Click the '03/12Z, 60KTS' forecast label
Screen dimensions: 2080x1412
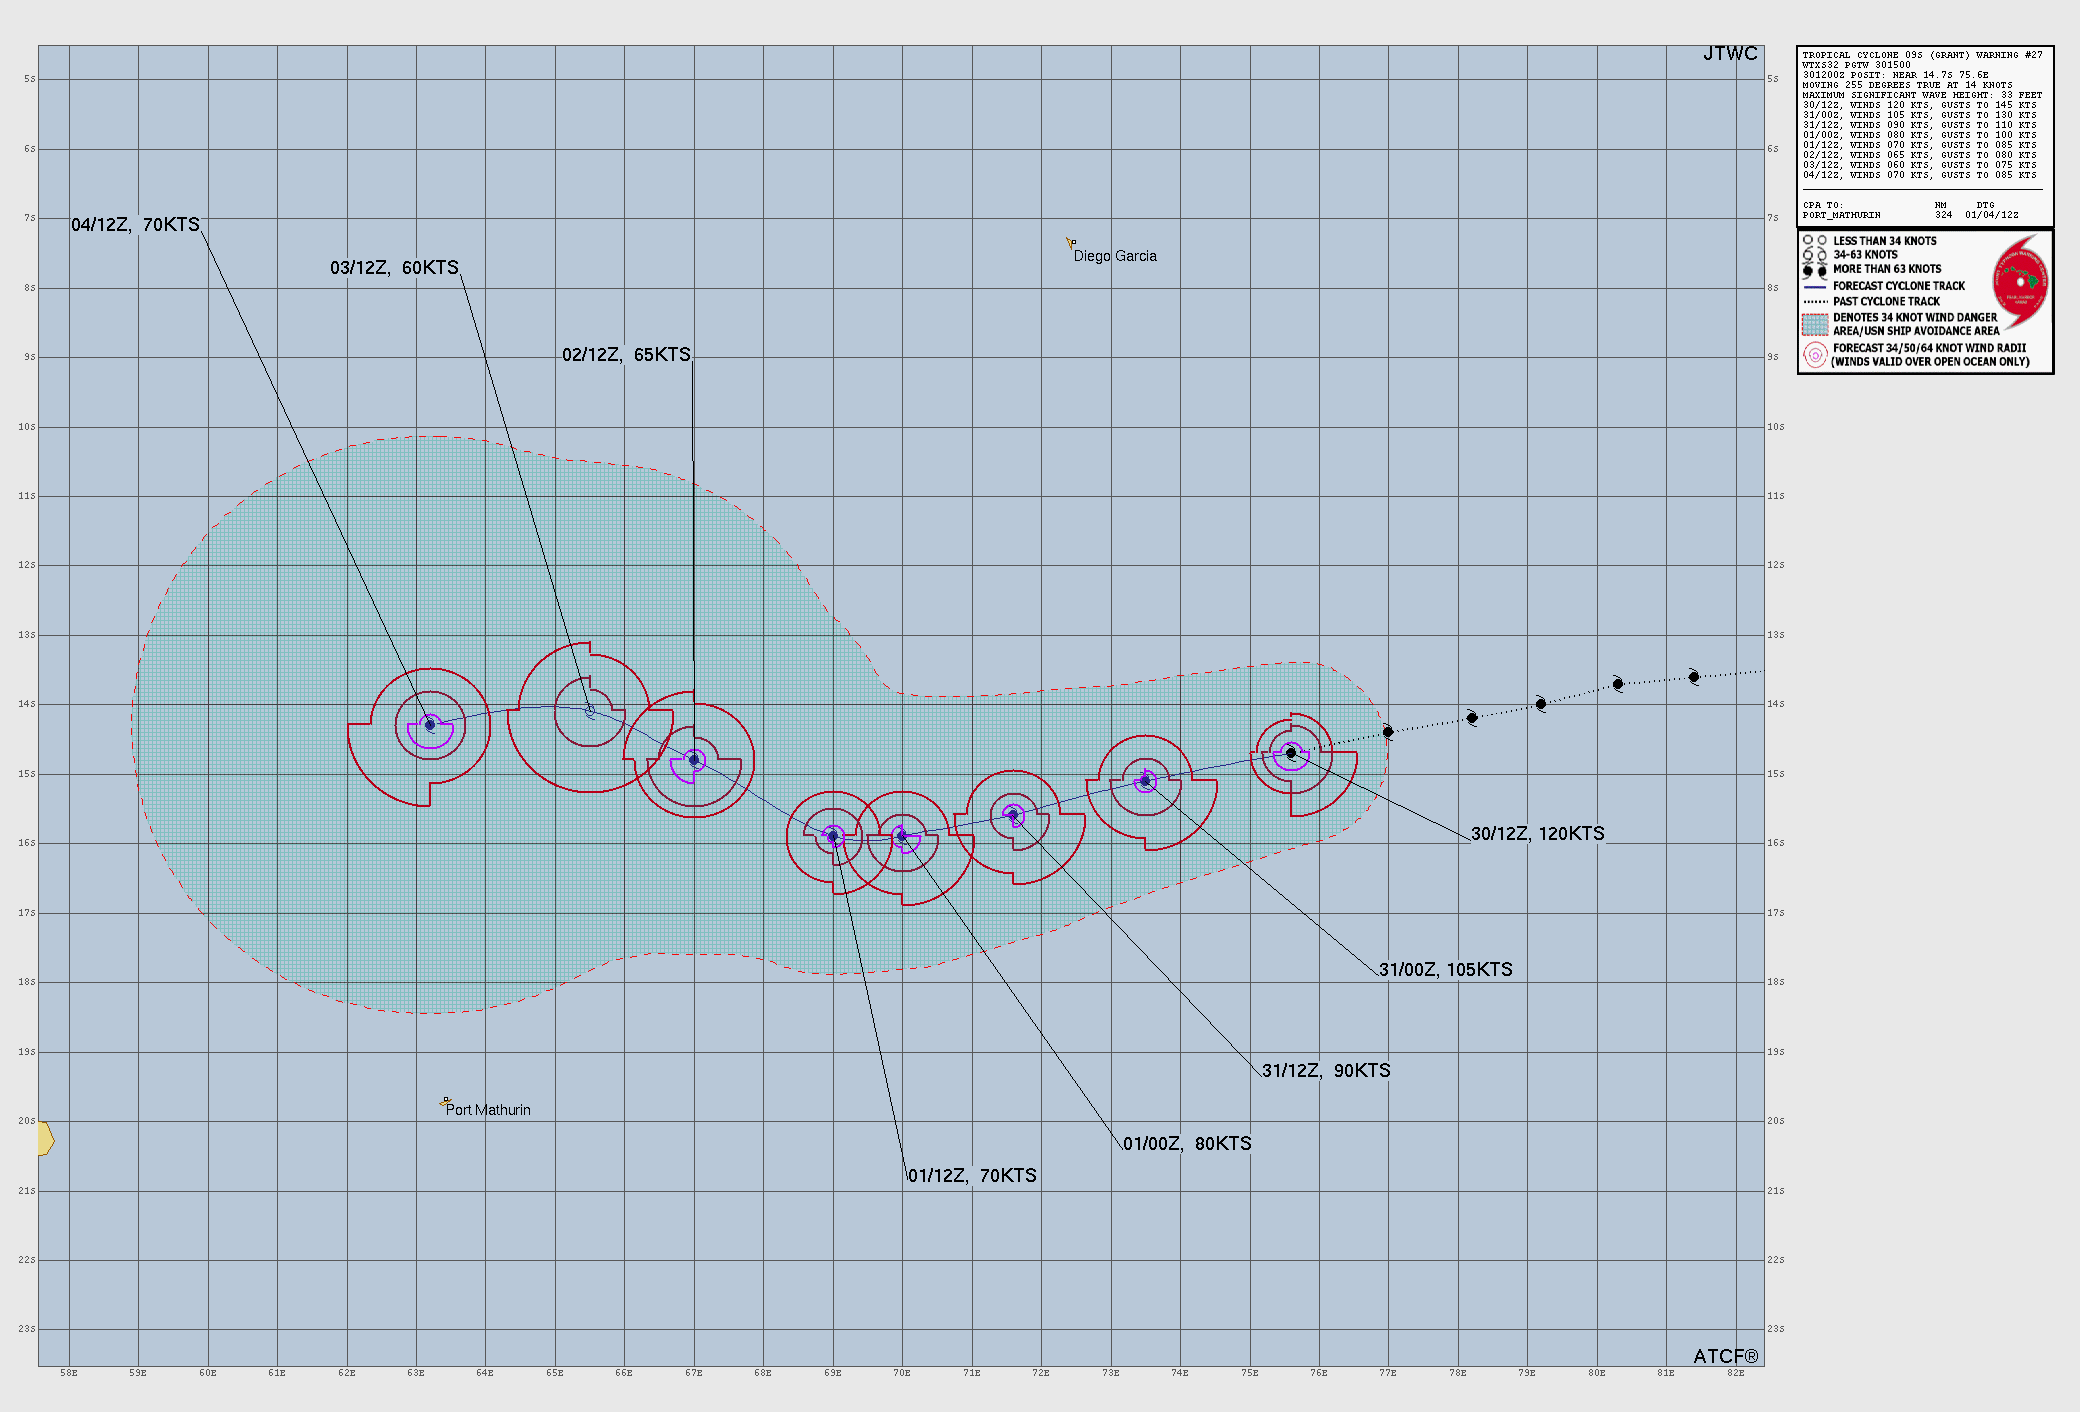tap(394, 268)
